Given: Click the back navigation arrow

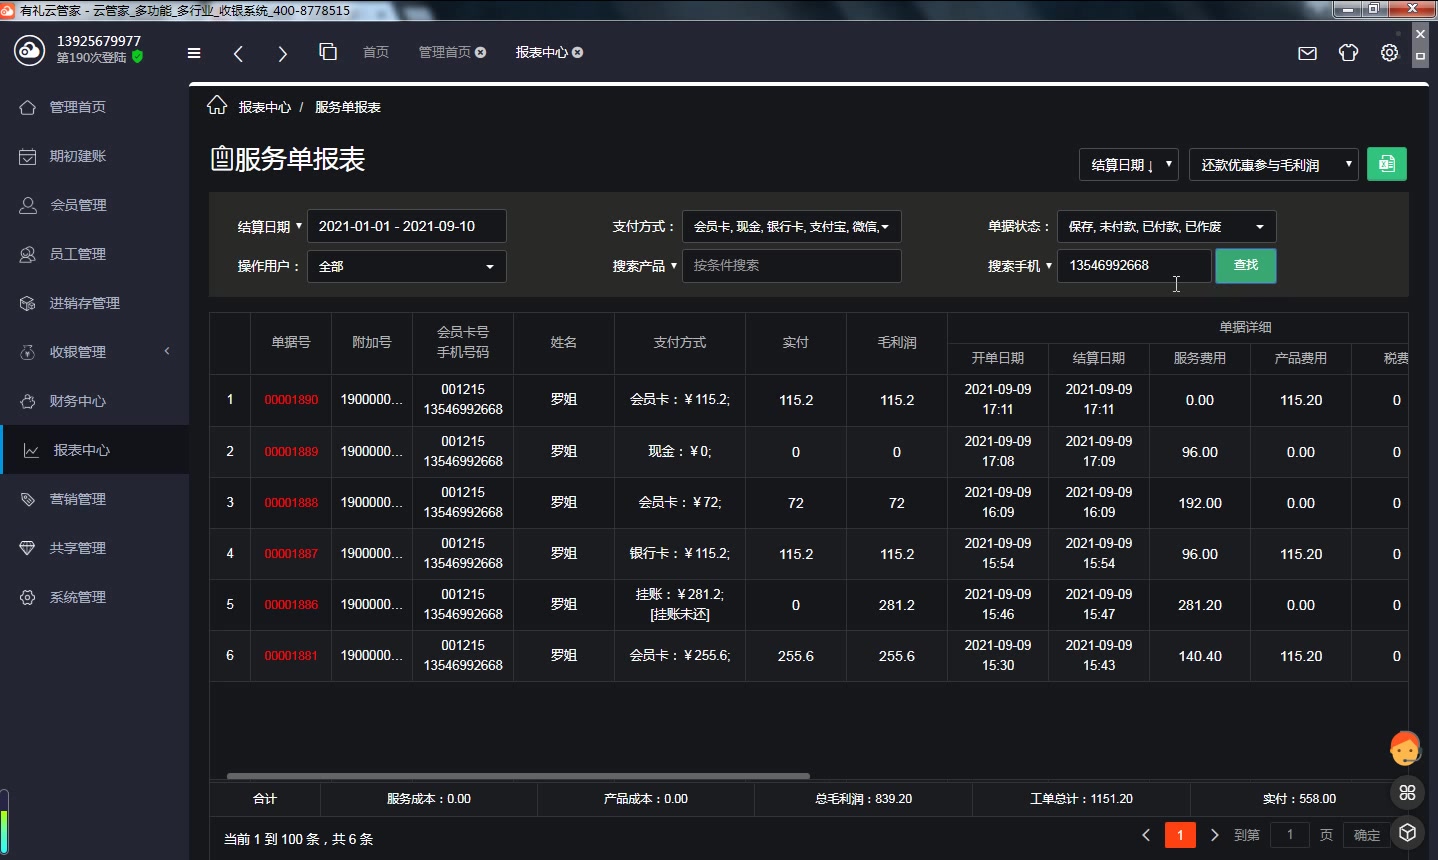Looking at the screenshot, I should (x=238, y=53).
